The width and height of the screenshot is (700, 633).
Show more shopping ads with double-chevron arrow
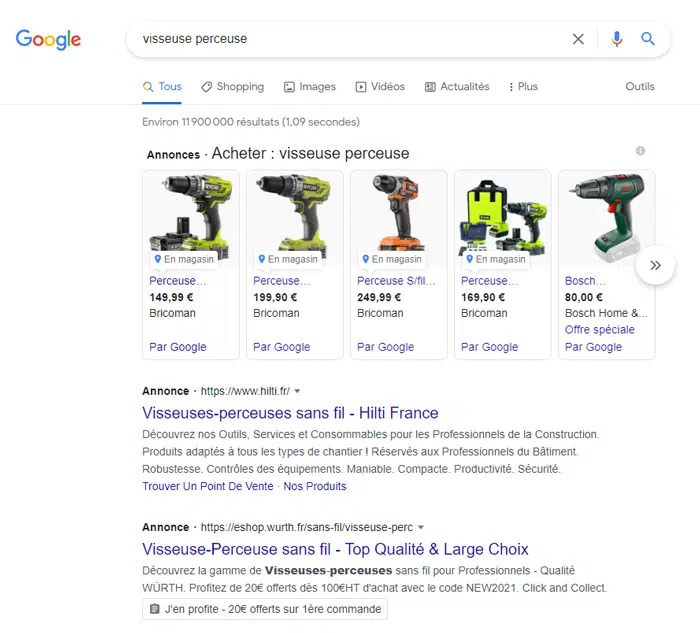[655, 265]
